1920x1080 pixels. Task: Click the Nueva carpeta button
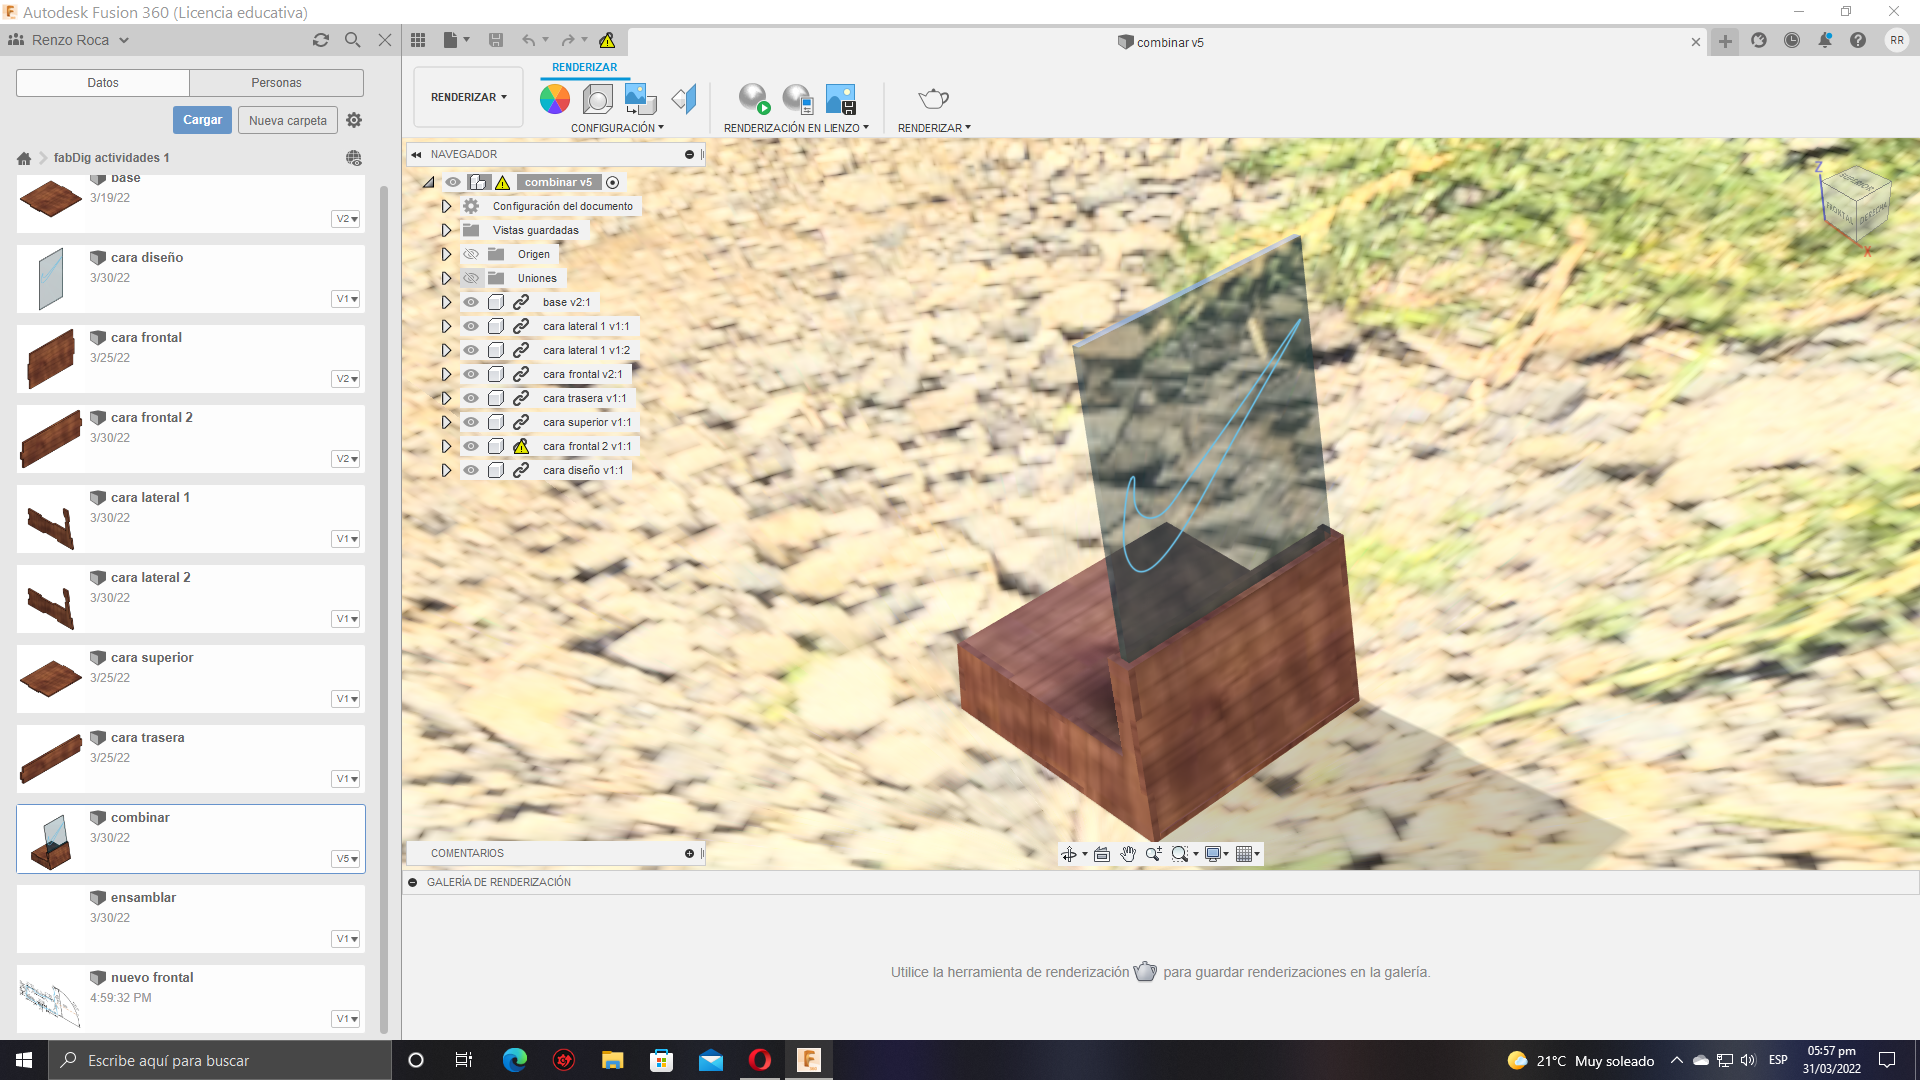287,120
